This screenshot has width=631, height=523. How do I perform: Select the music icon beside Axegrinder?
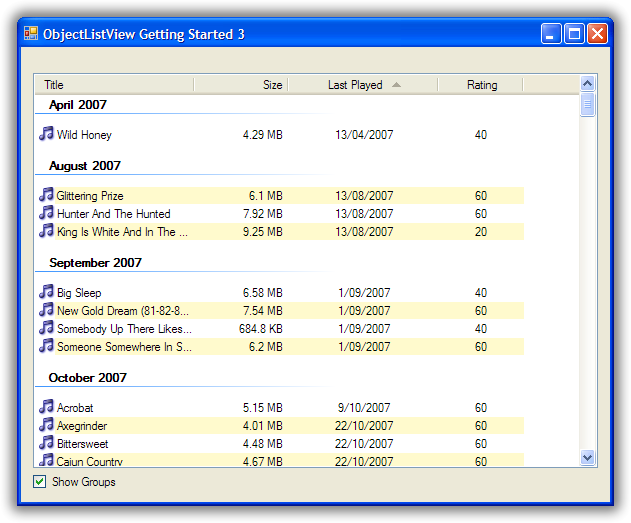pos(46,425)
